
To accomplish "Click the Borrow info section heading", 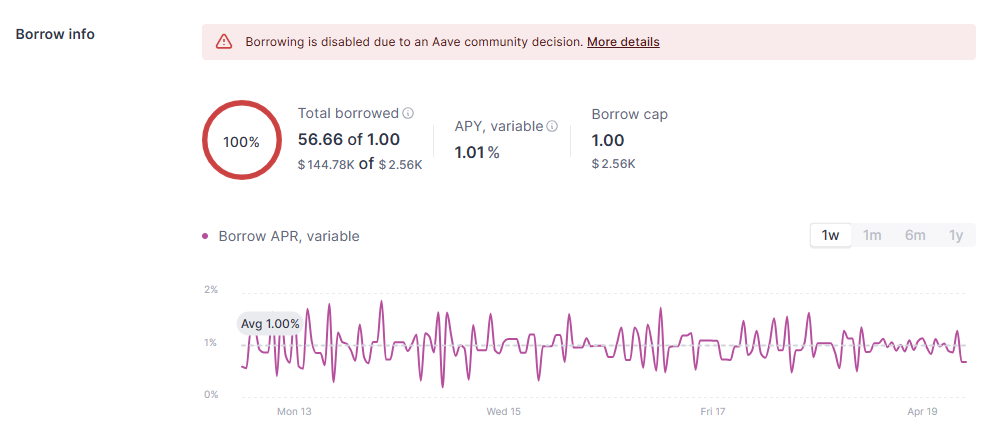I will pyautogui.click(x=56, y=34).
